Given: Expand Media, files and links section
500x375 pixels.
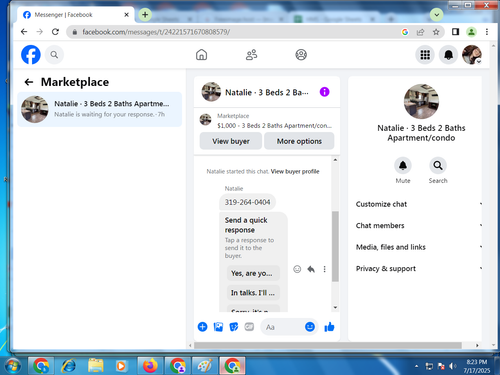Looking at the screenshot, I should click(x=419, y=247).
